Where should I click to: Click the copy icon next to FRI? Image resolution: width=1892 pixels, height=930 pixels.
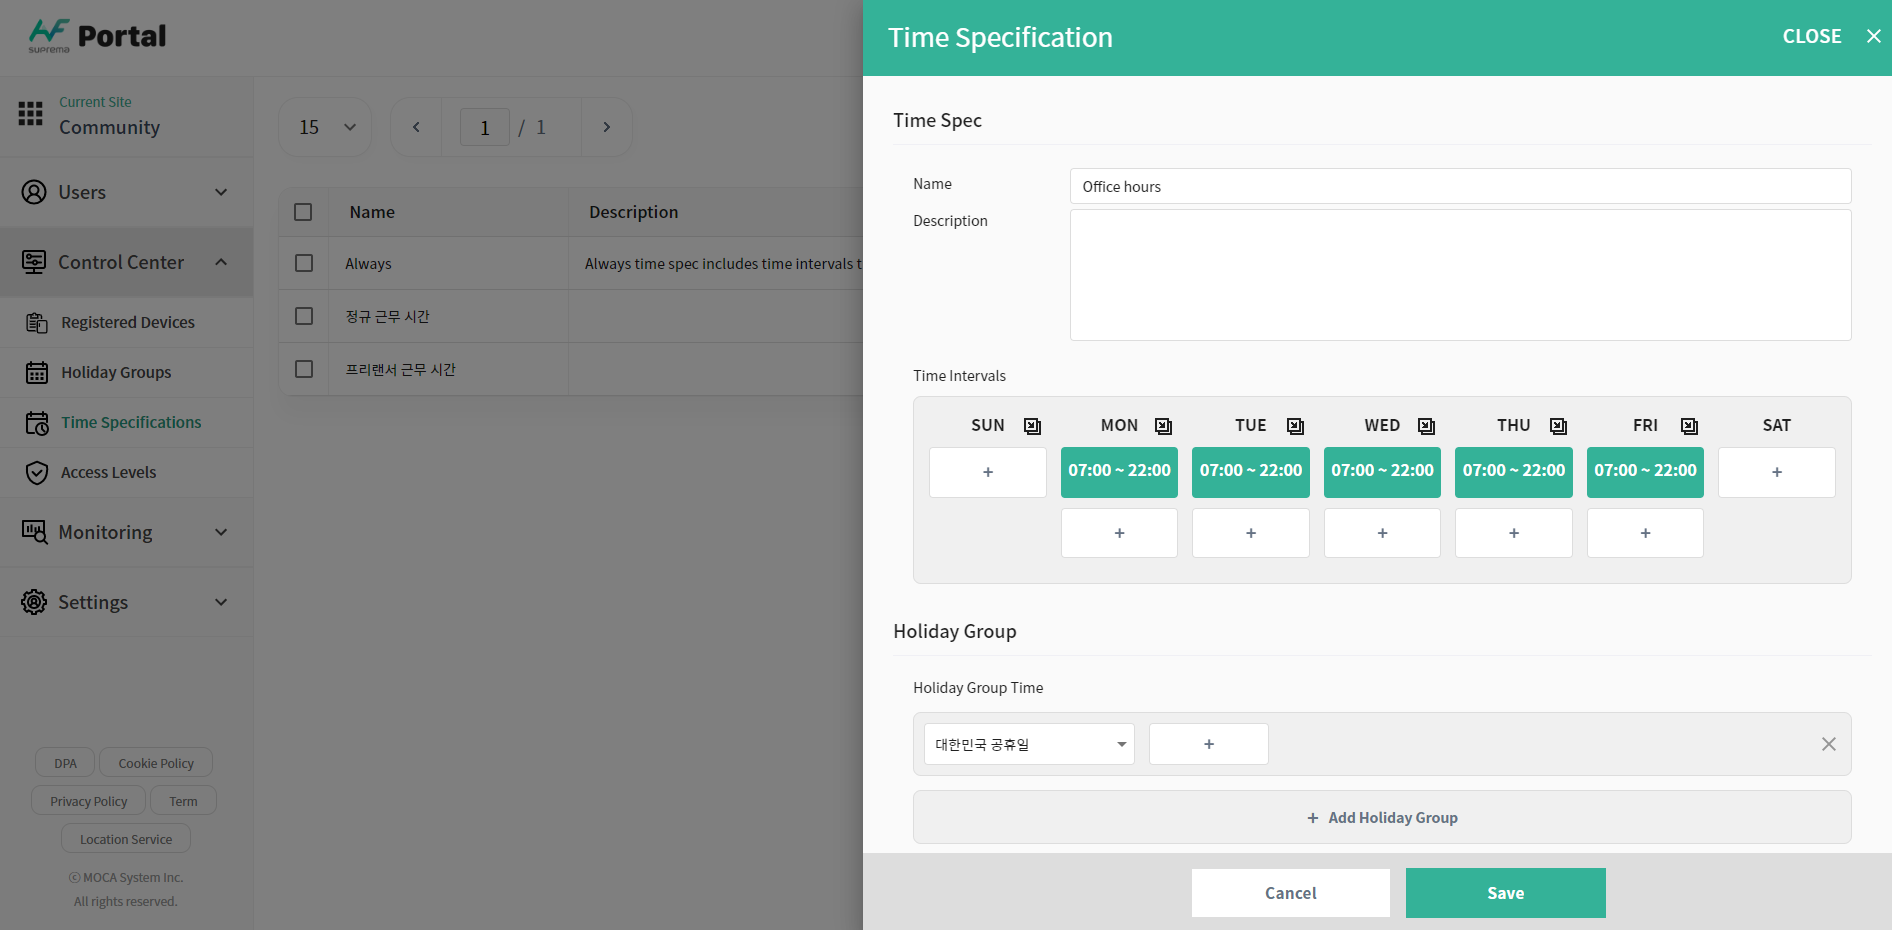tap(1689, 426)
